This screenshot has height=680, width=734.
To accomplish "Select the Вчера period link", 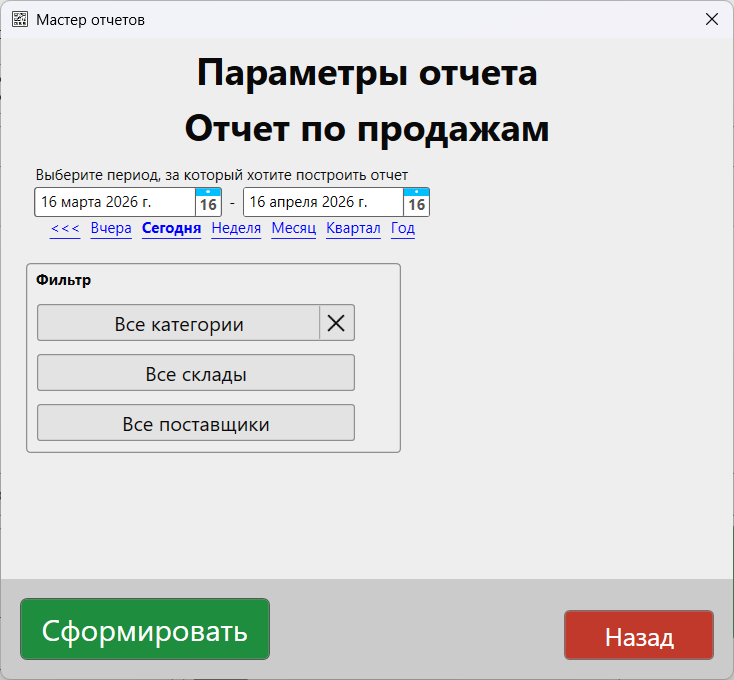I will coord(111,229).
